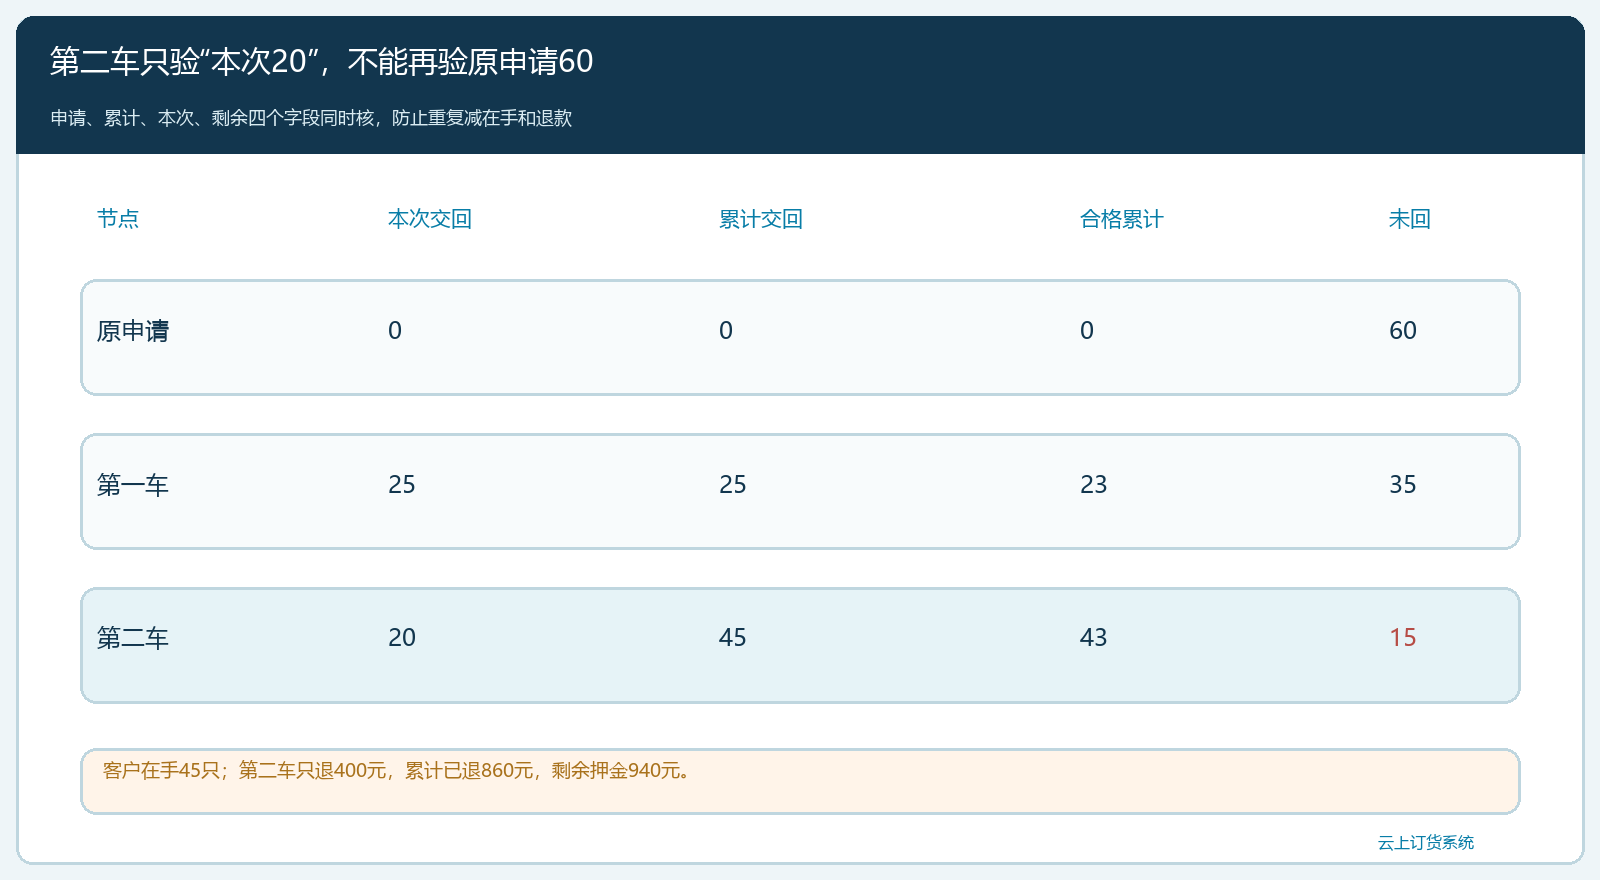The image size is (1600, 880).
Task: Click the 合格累计 column header
Action: (x=1122, y=219)
